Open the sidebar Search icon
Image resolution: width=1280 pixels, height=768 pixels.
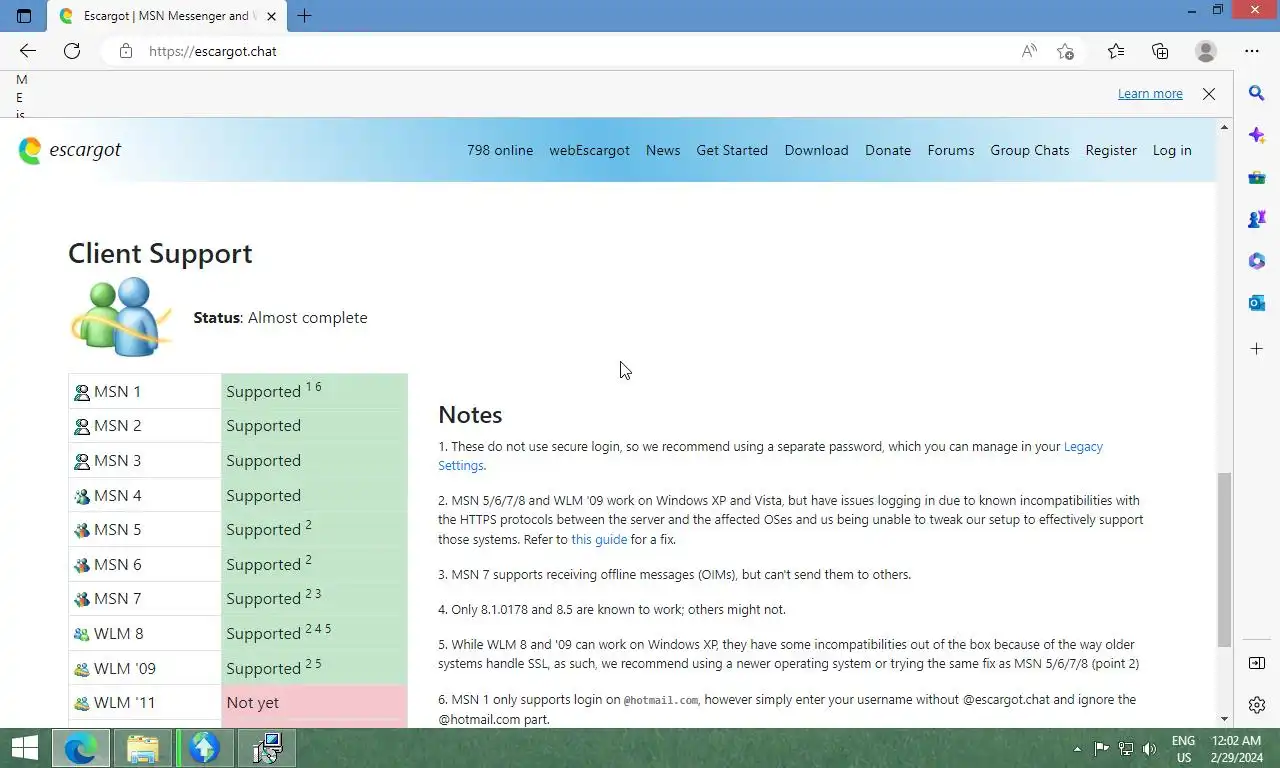pyautogui.click(x=1257, y=93)
